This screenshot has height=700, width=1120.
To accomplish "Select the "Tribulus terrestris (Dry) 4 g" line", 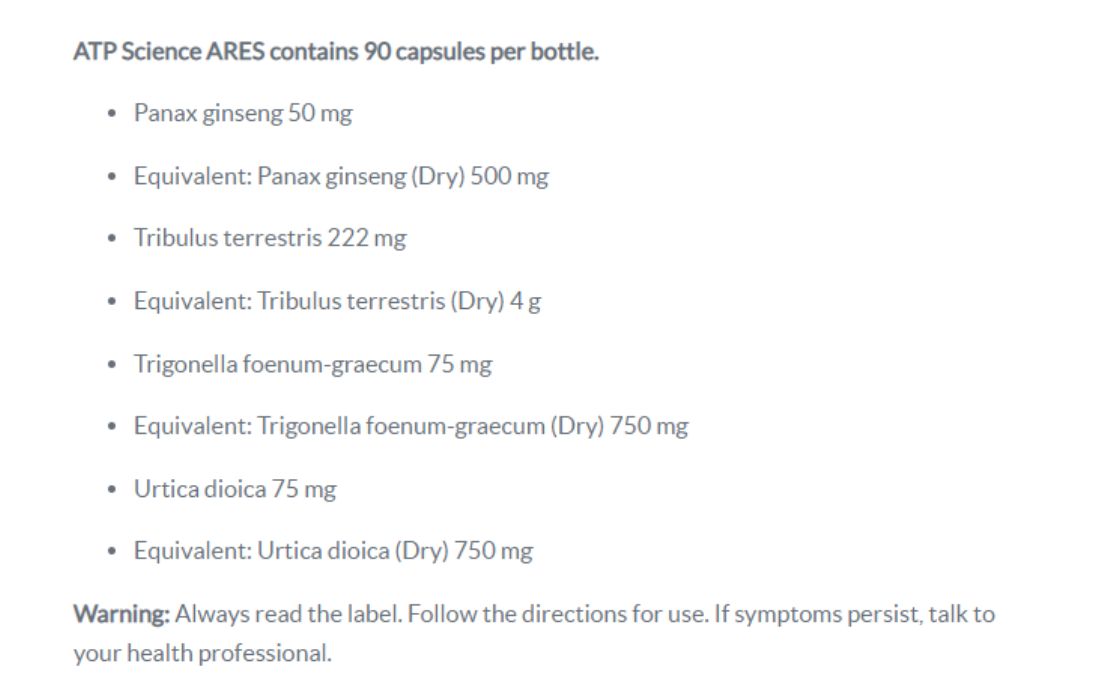I will click(x=337, y=302).
